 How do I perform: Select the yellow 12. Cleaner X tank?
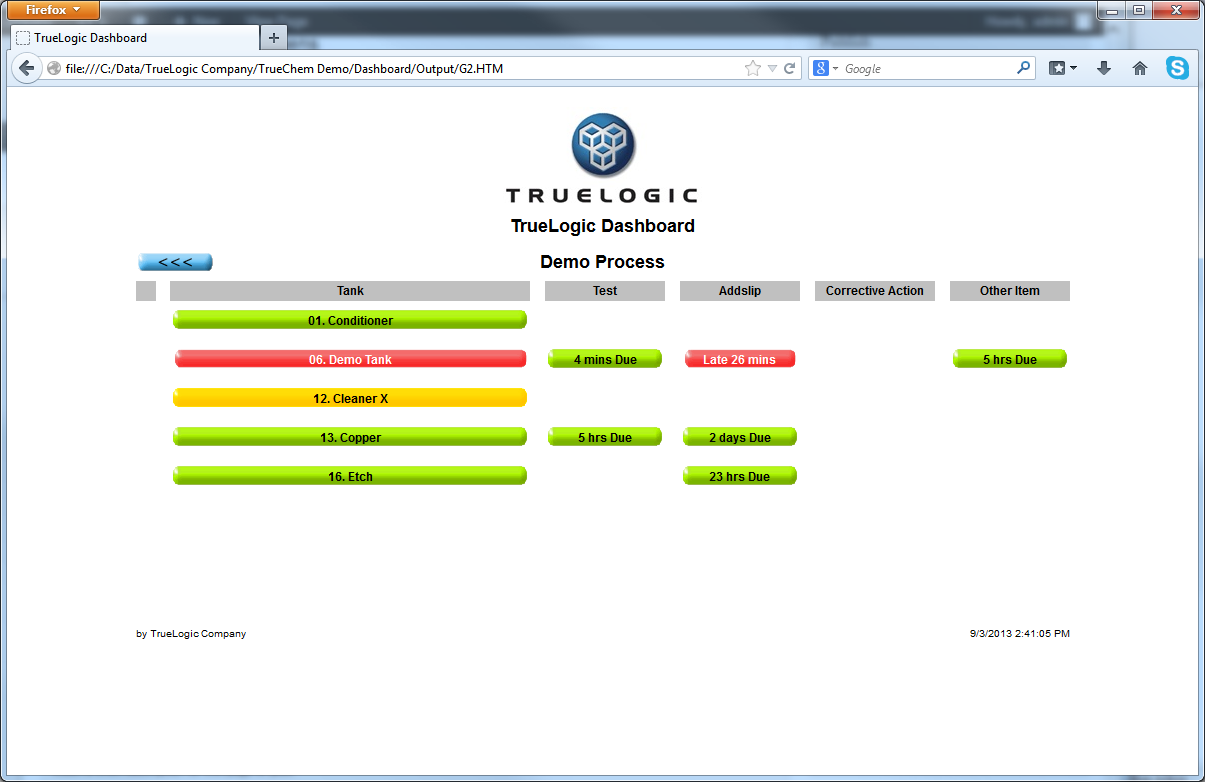point(350,398)
